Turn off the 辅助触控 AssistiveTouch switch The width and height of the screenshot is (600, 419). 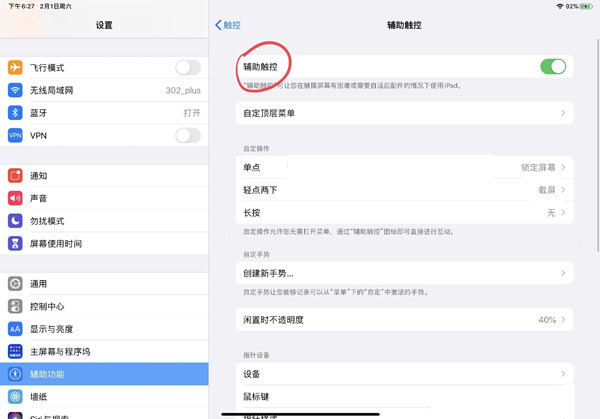[x=553, y=67]
